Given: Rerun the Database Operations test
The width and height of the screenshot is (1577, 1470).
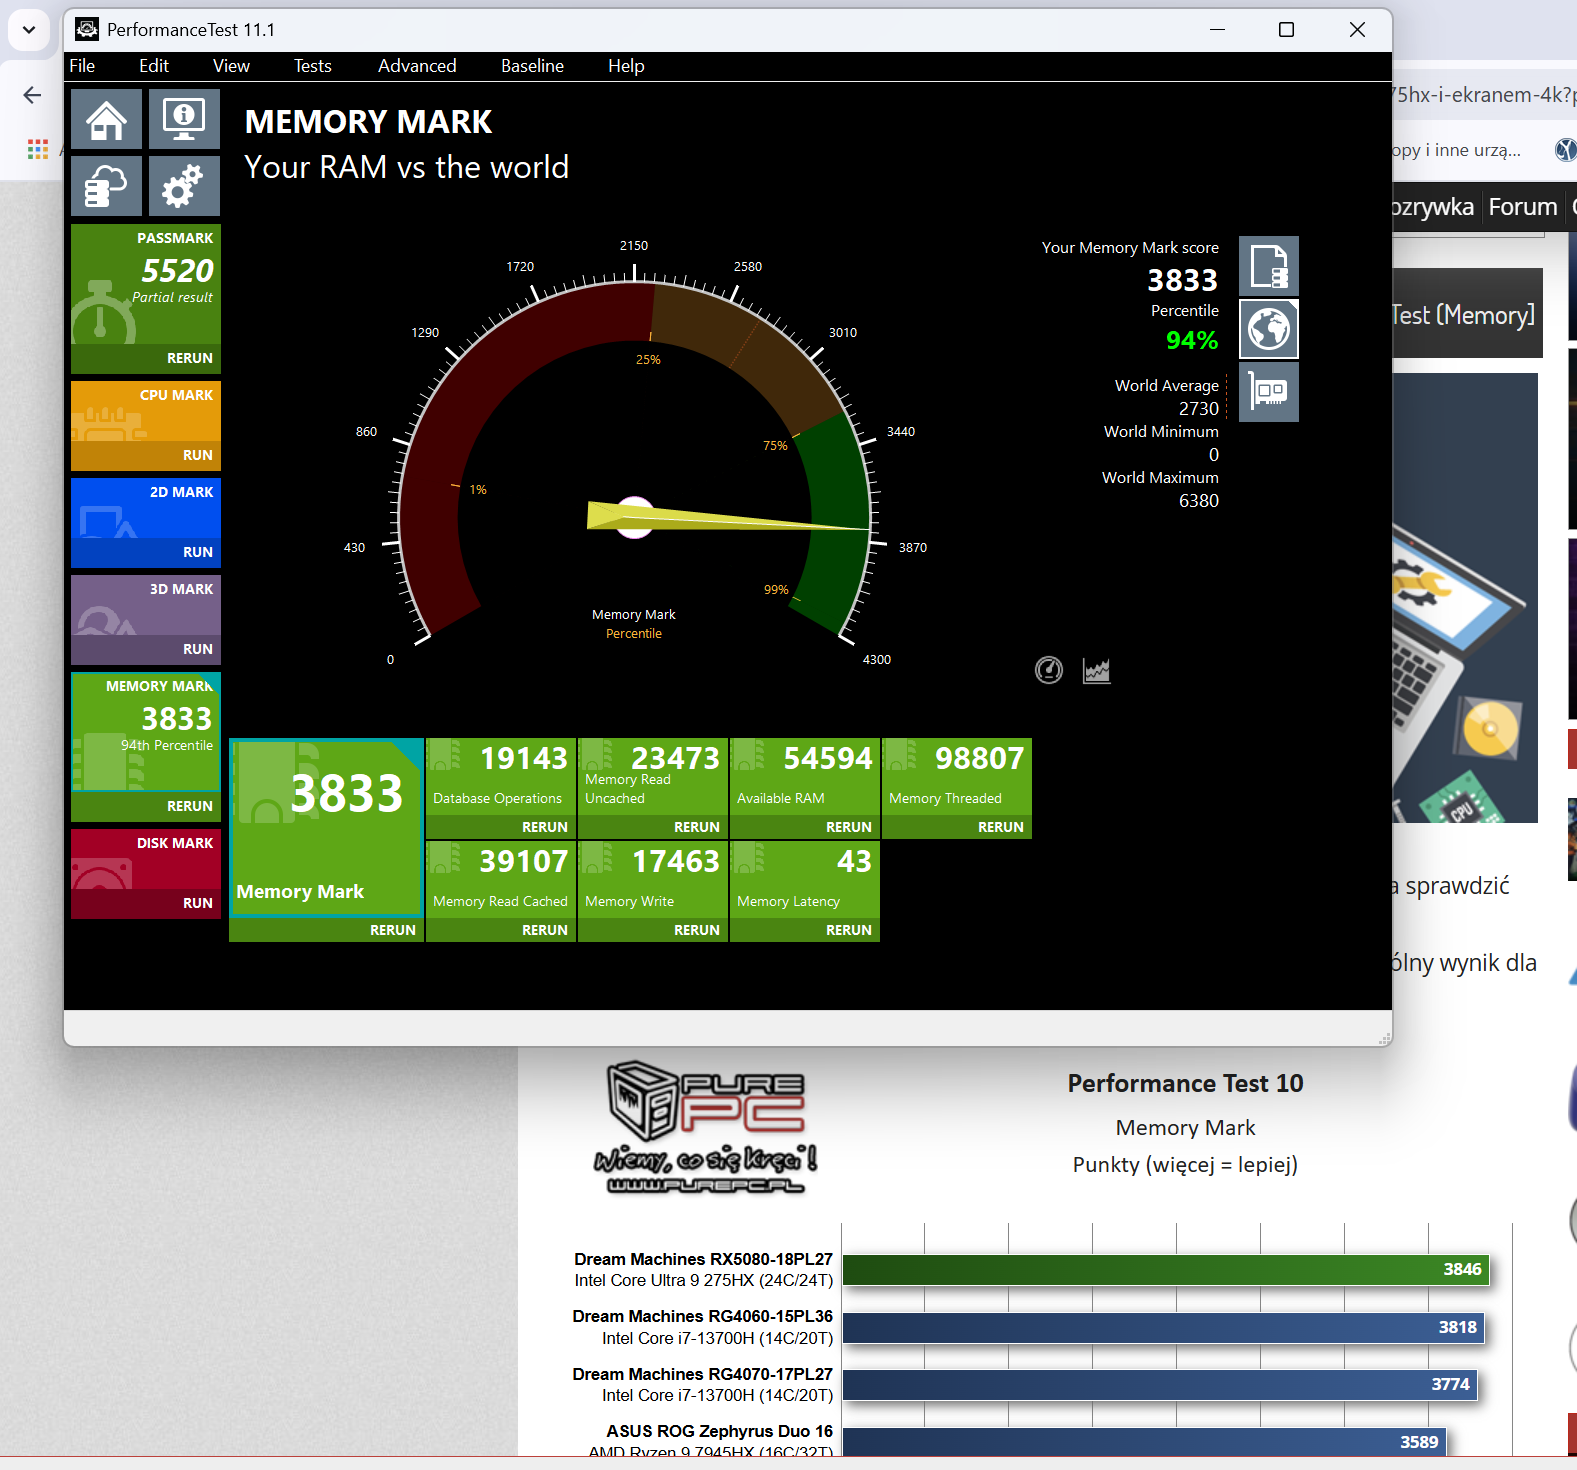Looking at the screenshot, I should (x=544, y=827).
